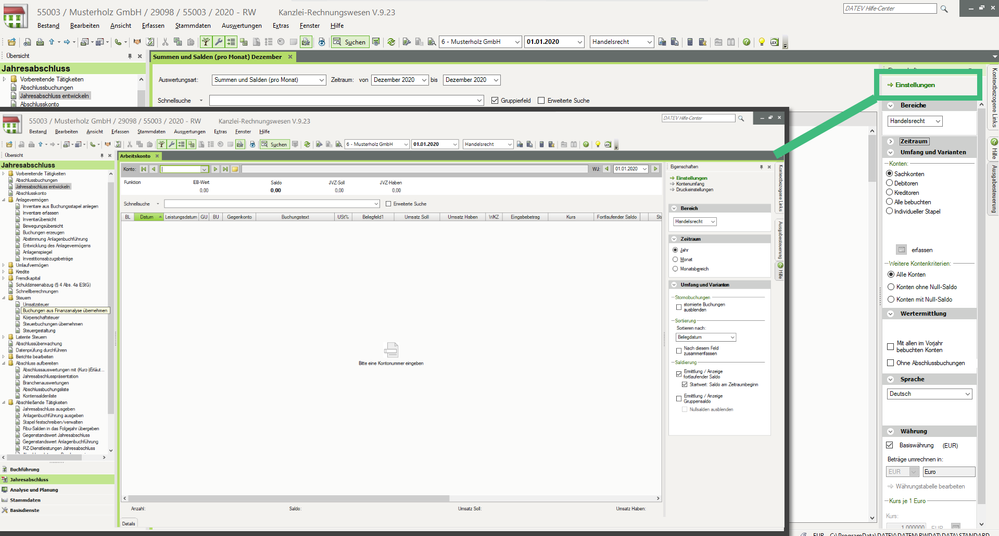The height and width of the screenshot is (536, 999).
Task: Click the calculator icon in back window toolbar
Action: [689, 42]
